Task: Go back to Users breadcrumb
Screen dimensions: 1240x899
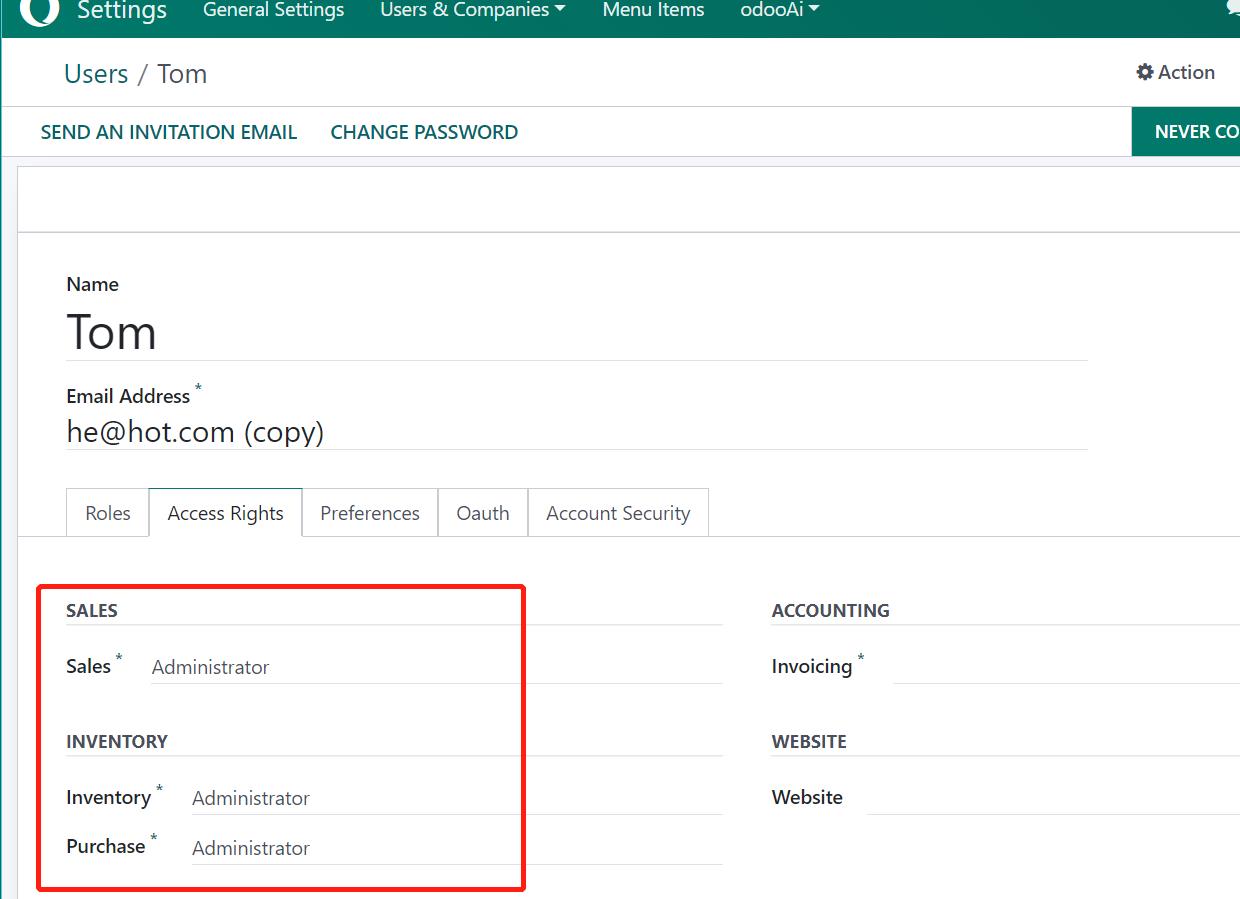Action: 96,74
